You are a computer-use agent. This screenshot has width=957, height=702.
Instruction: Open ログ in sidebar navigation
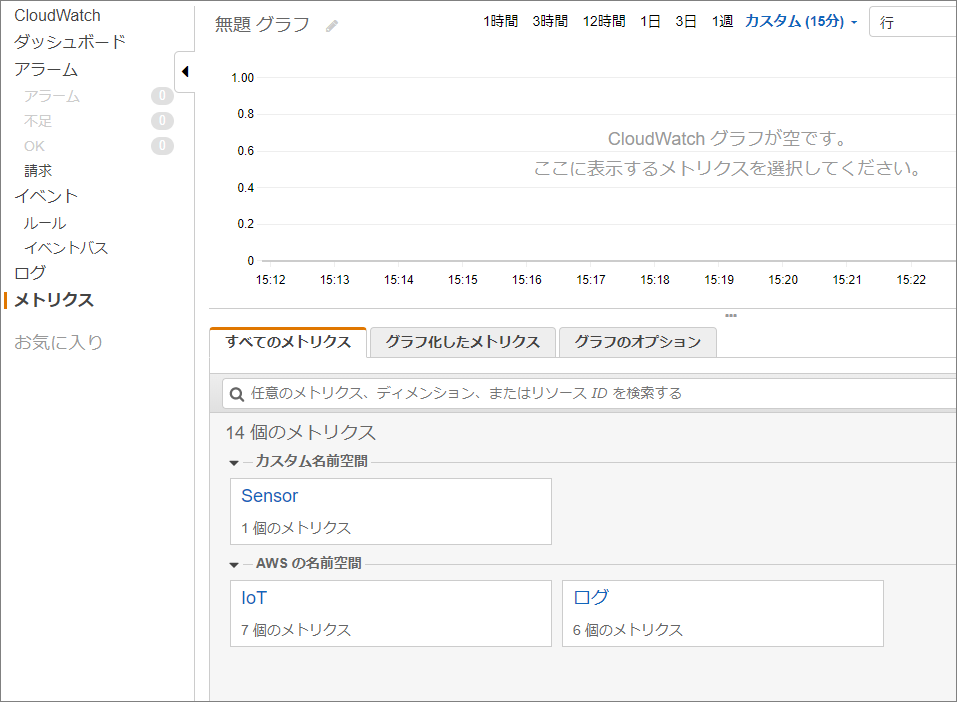coord(30,273)
